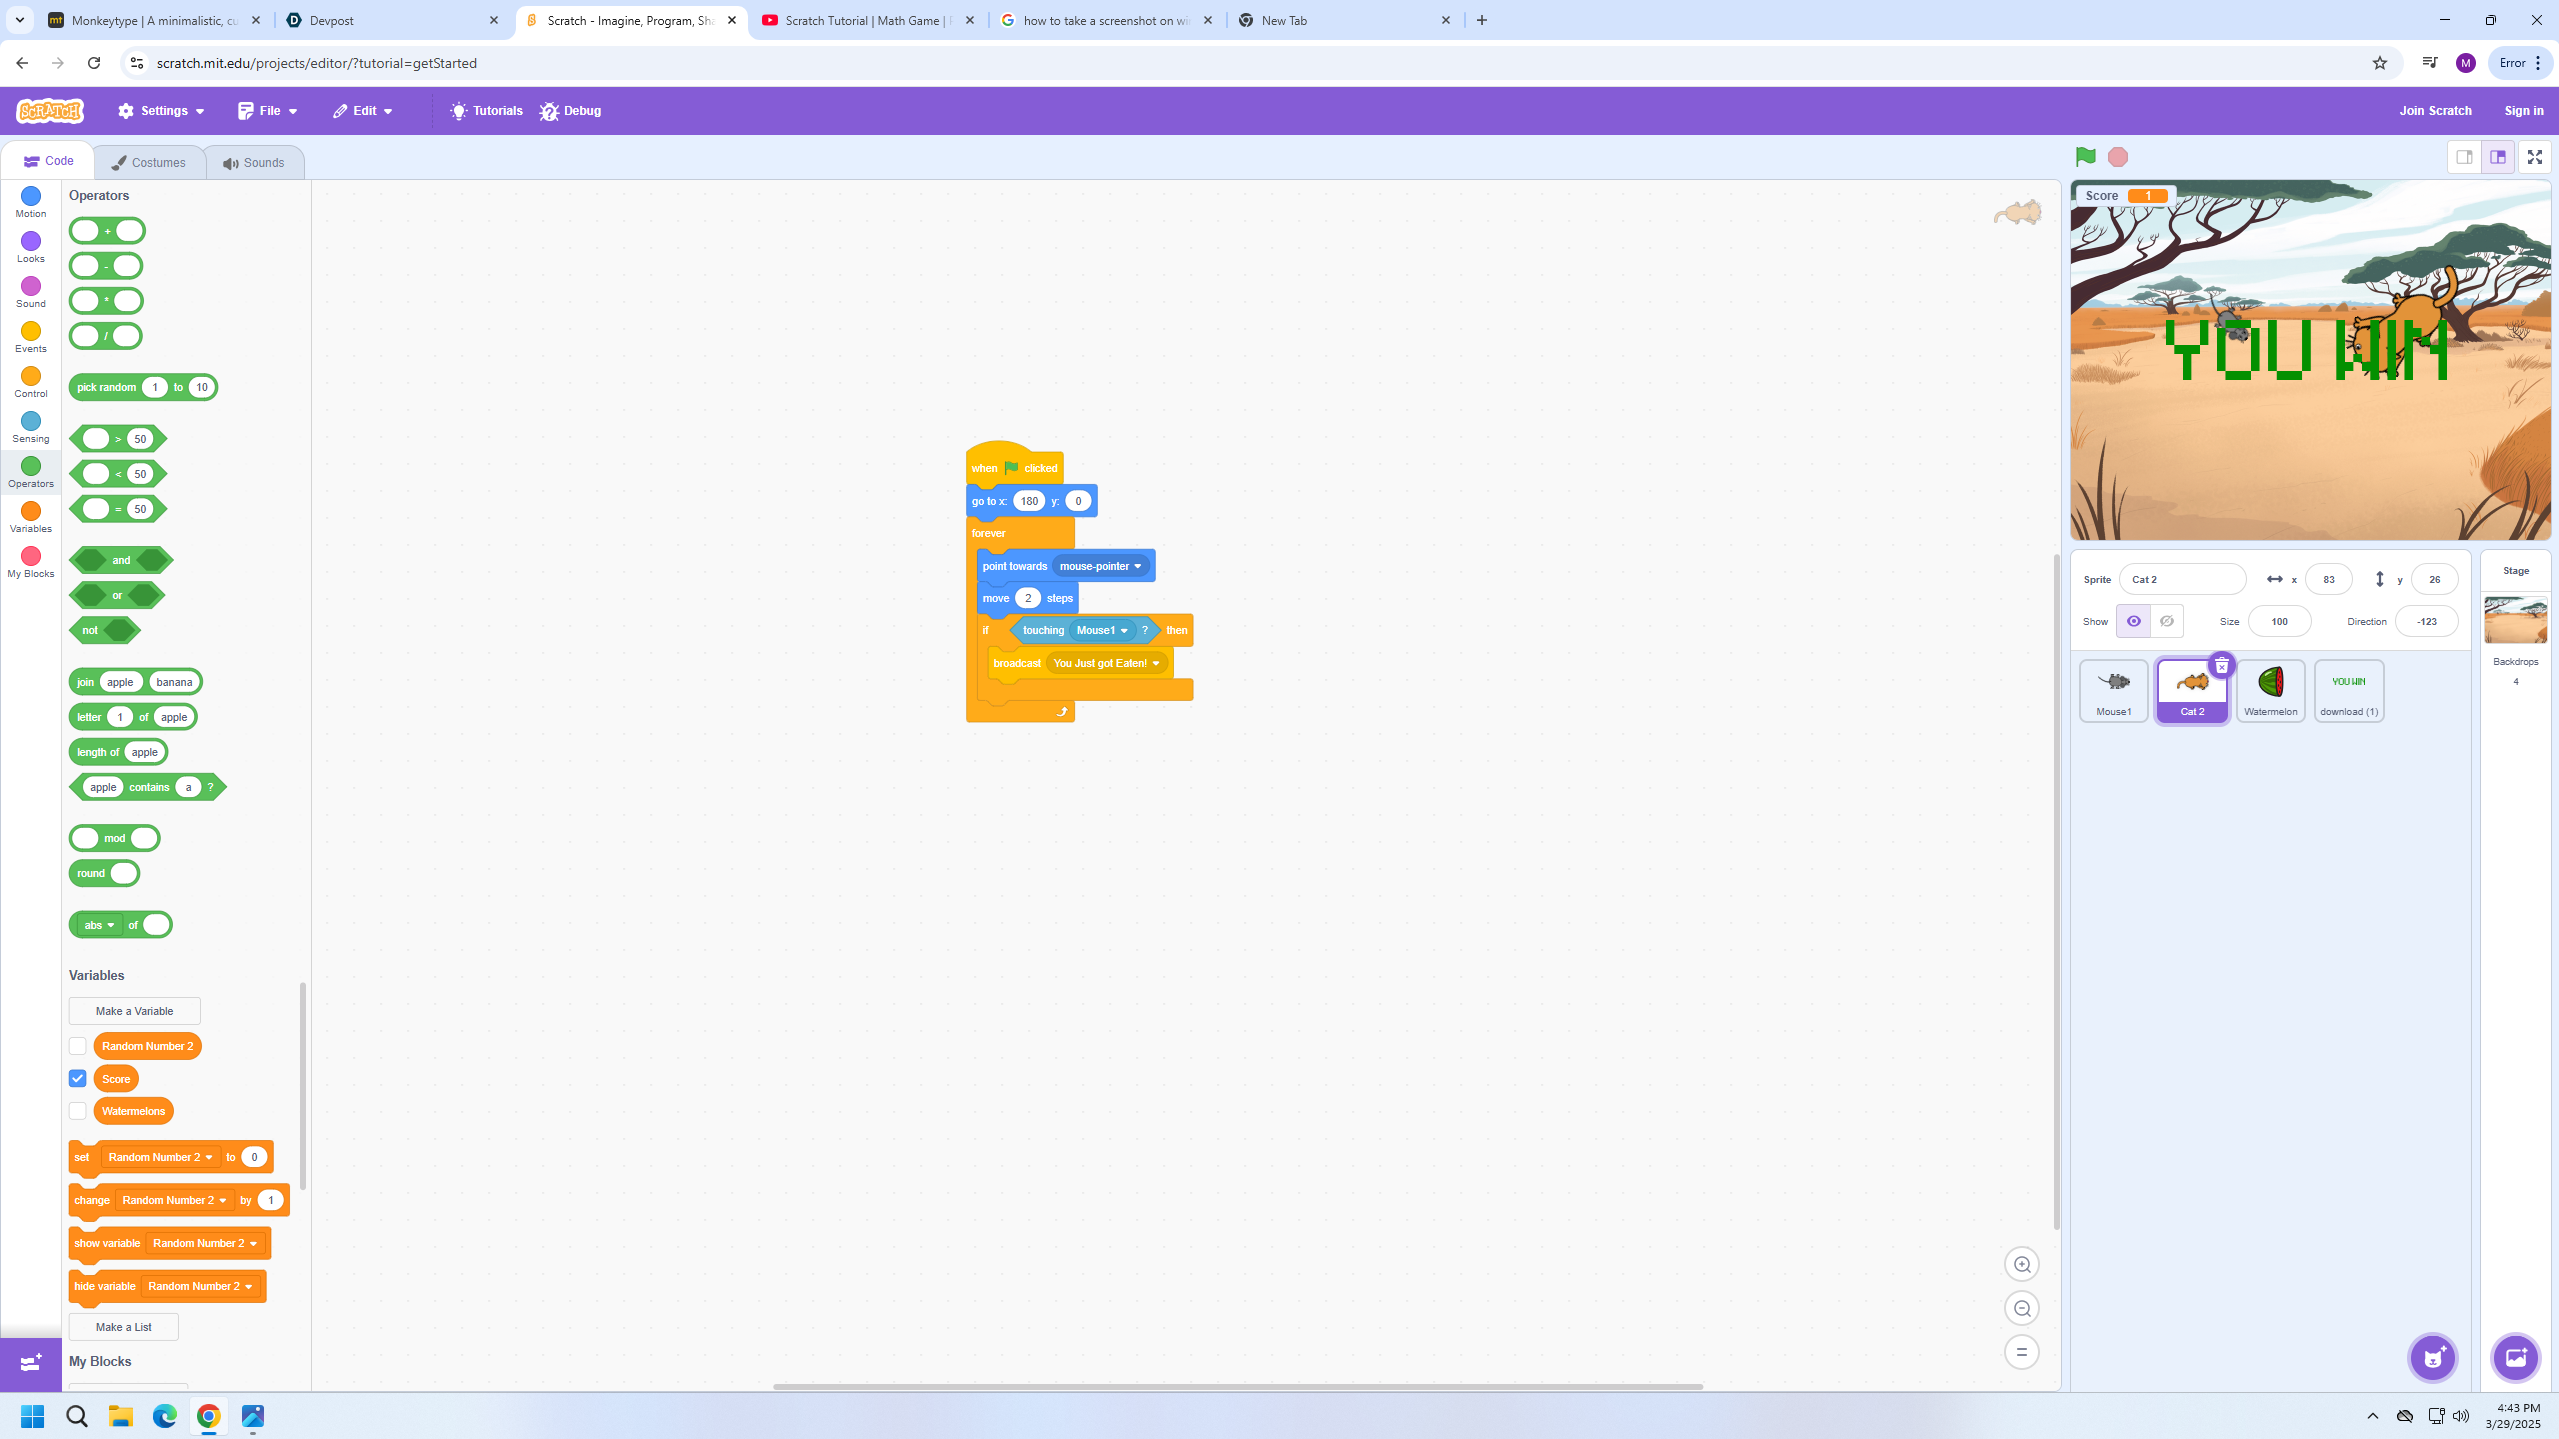
Task: Zoom out the code workspace
Action: tap(2021, 1309)
